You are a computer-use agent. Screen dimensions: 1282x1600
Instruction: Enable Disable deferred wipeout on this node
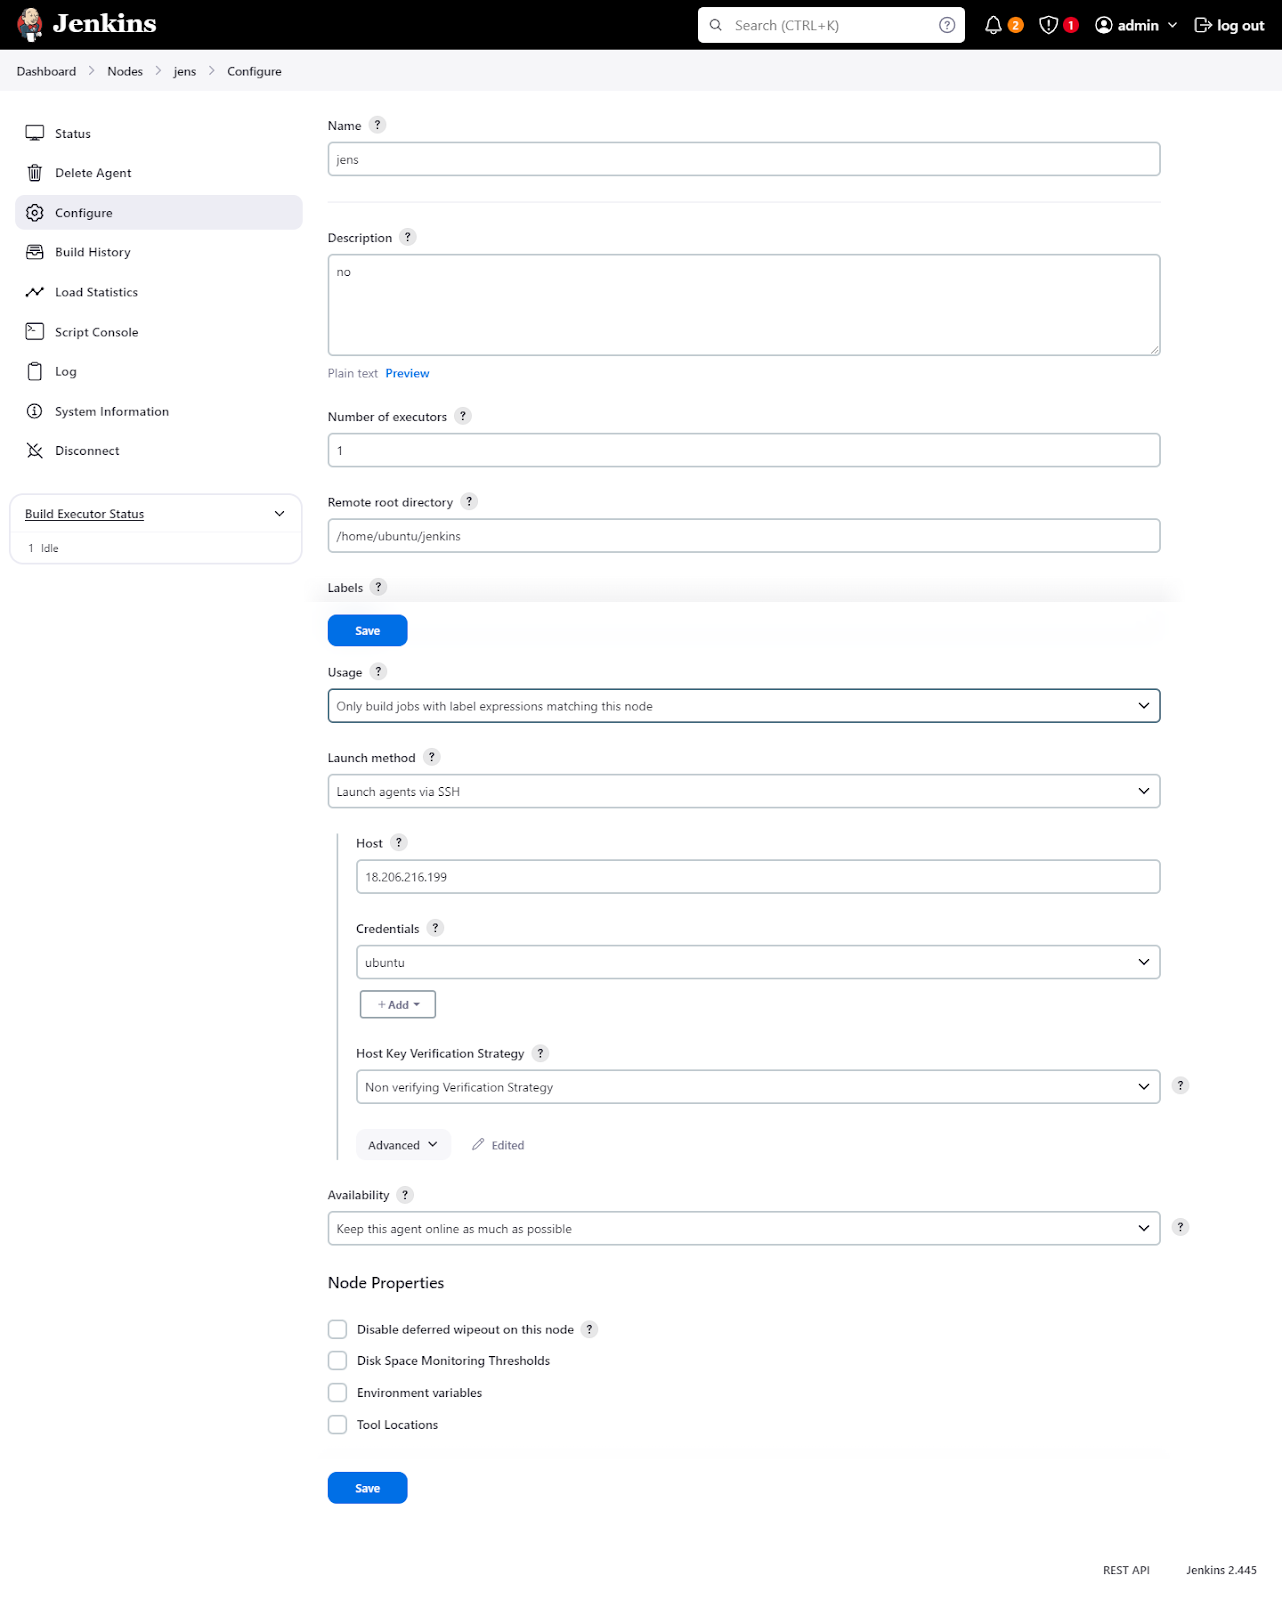coord(338,1329)
